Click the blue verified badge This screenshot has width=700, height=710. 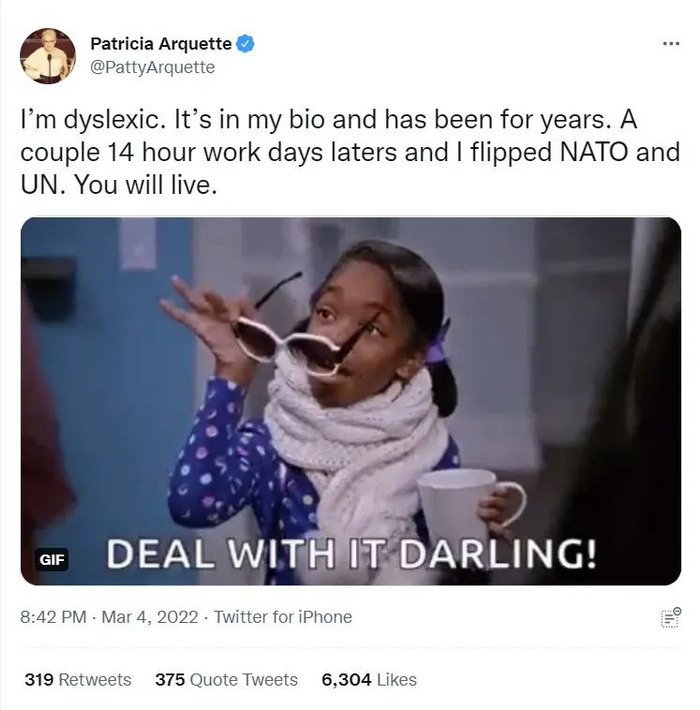tap(245, 44)
